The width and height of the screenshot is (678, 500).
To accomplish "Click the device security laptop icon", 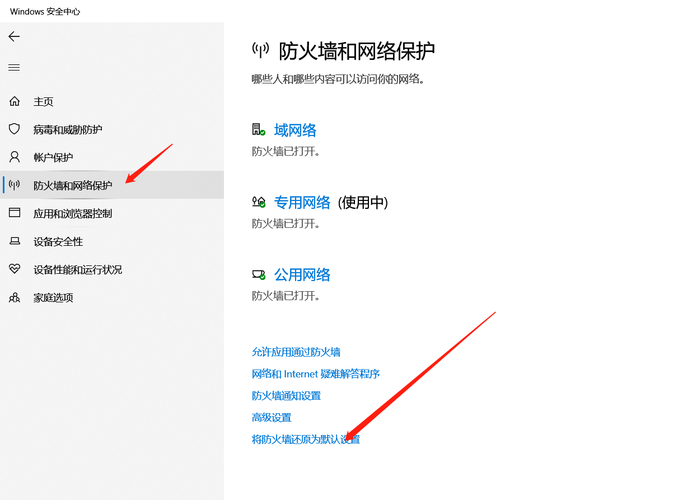I will (14, 241).
